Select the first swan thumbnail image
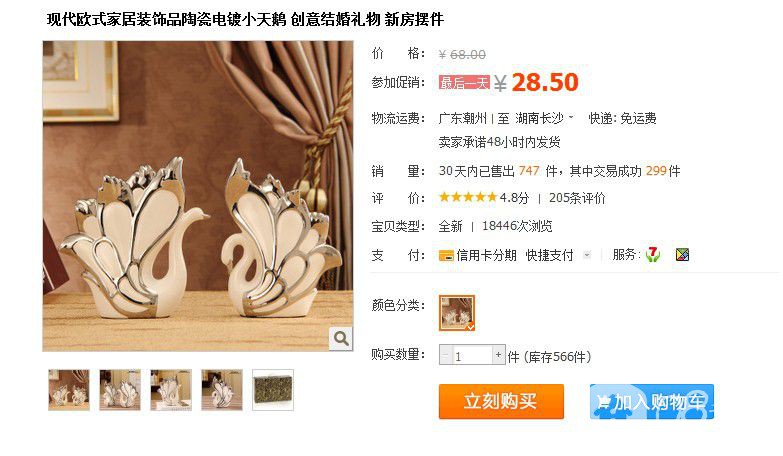 point(69,390)
